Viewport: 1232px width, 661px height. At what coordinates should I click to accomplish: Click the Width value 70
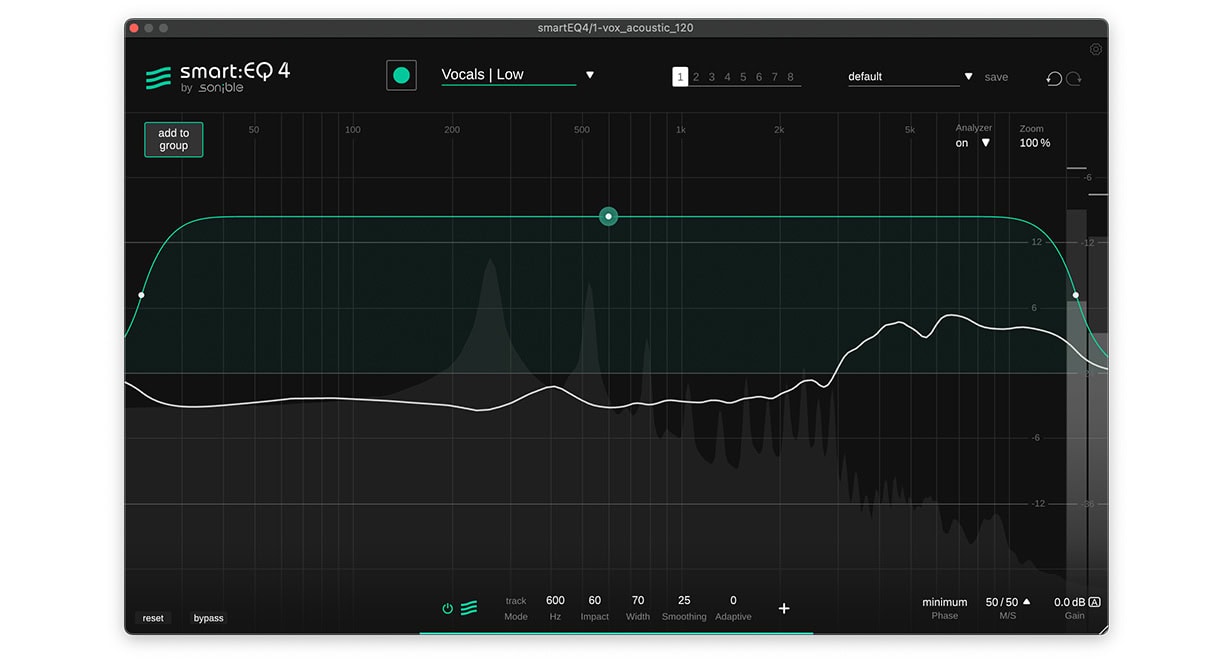[638, 600]
